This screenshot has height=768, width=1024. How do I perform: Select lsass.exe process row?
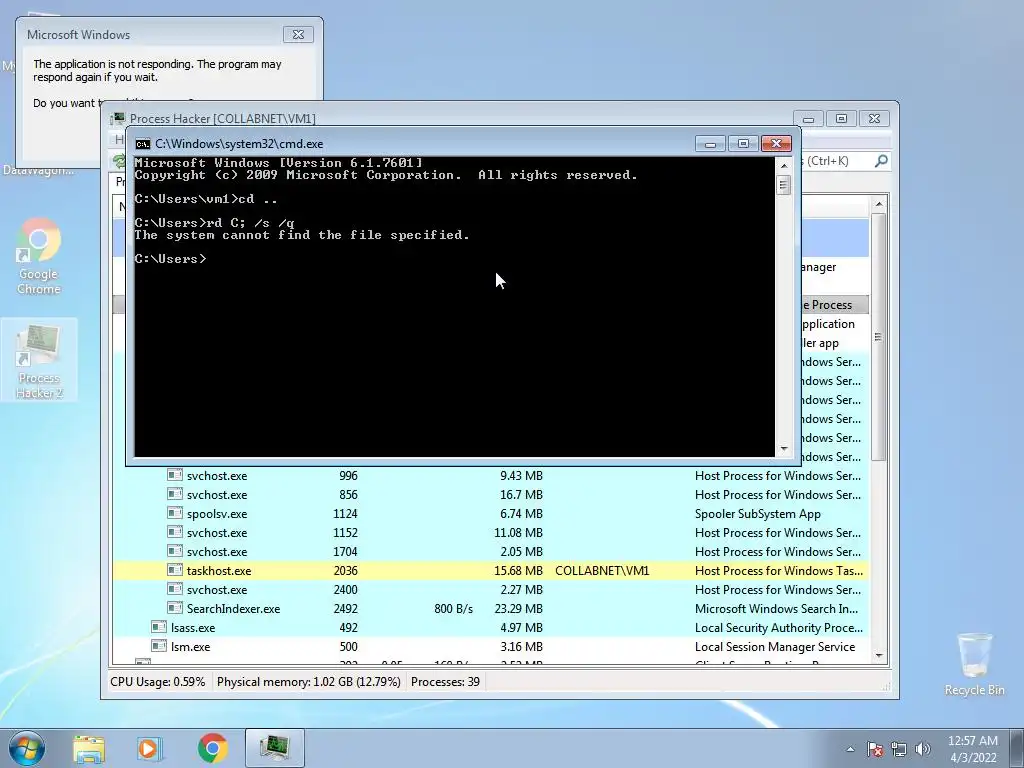pyautogui.click(x=491, y=627)
